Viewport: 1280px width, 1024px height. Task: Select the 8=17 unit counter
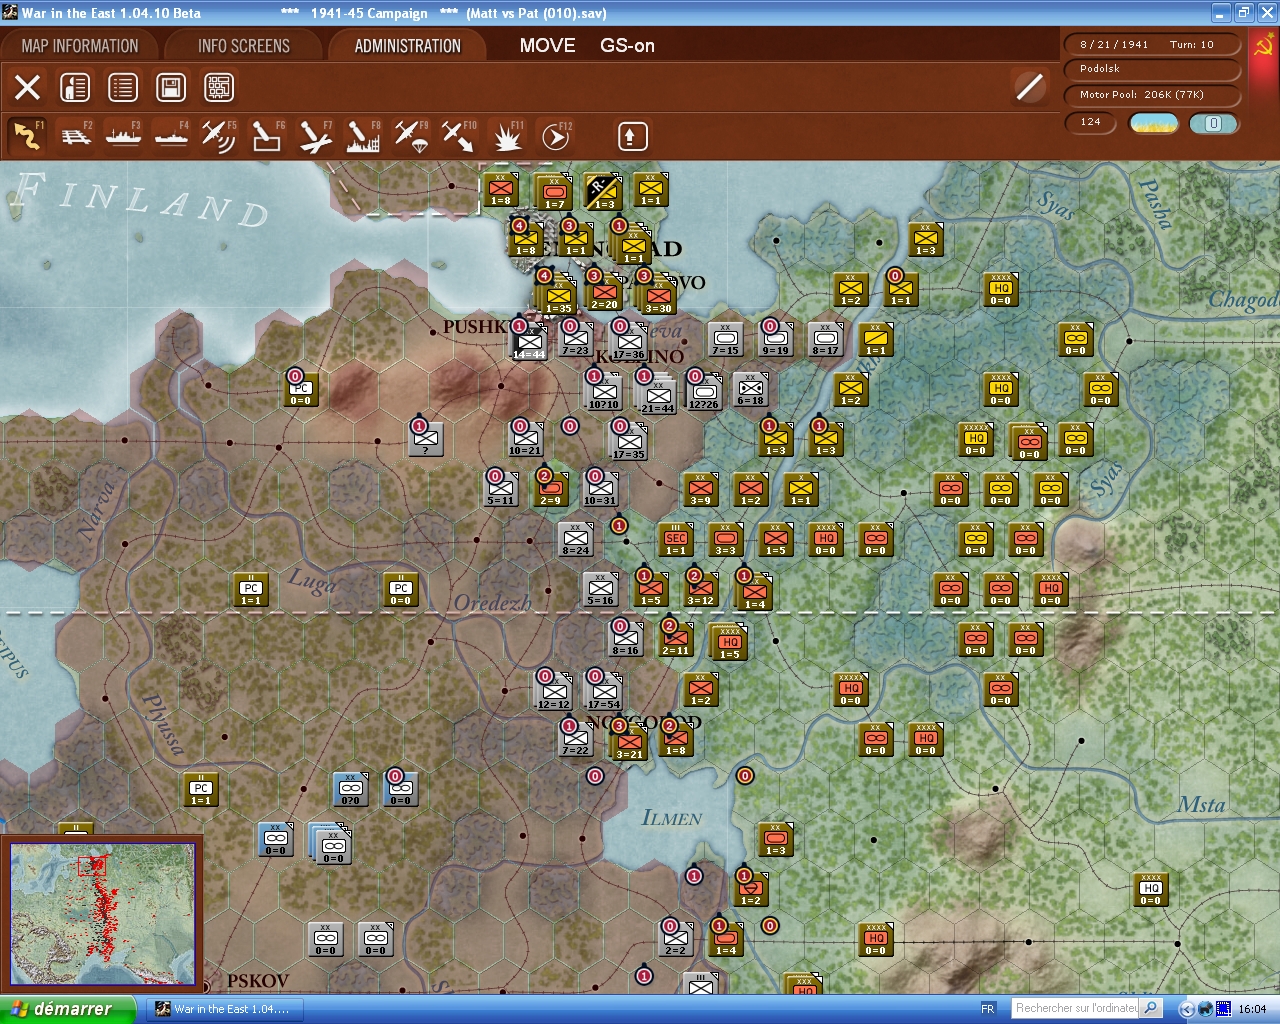point(826,339)
